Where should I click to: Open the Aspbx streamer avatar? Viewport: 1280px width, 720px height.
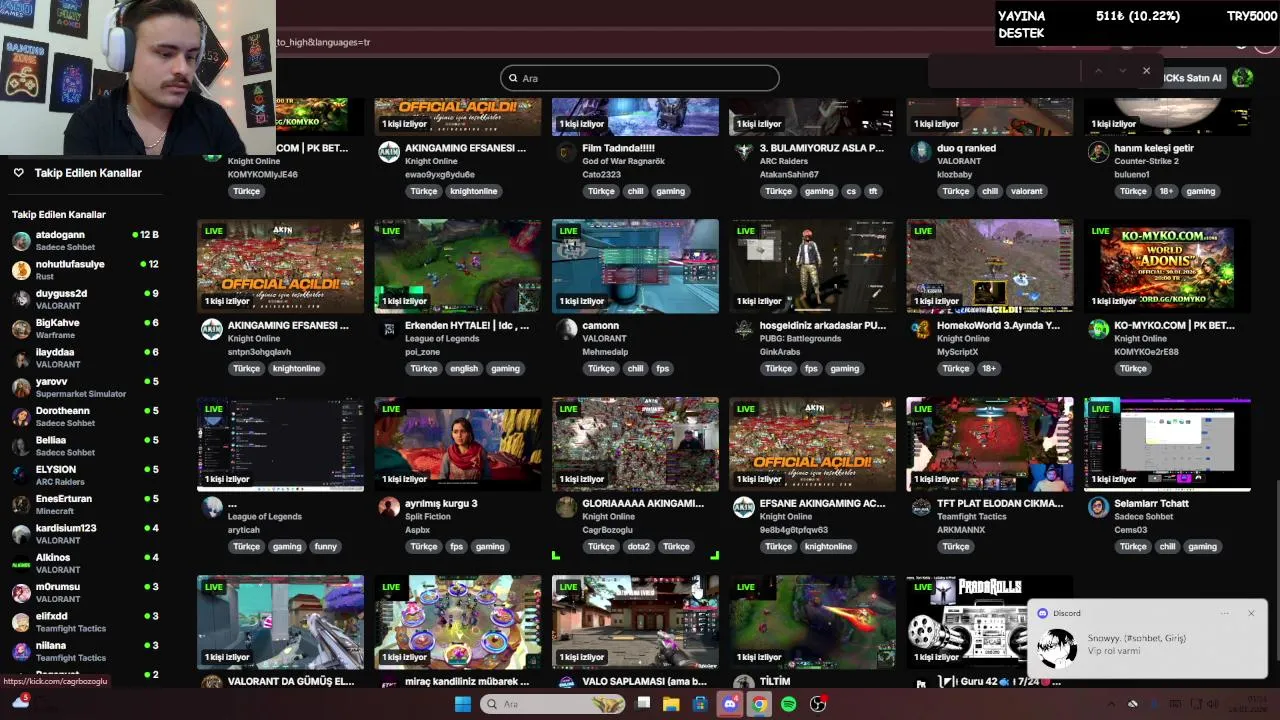coord(389,508)
